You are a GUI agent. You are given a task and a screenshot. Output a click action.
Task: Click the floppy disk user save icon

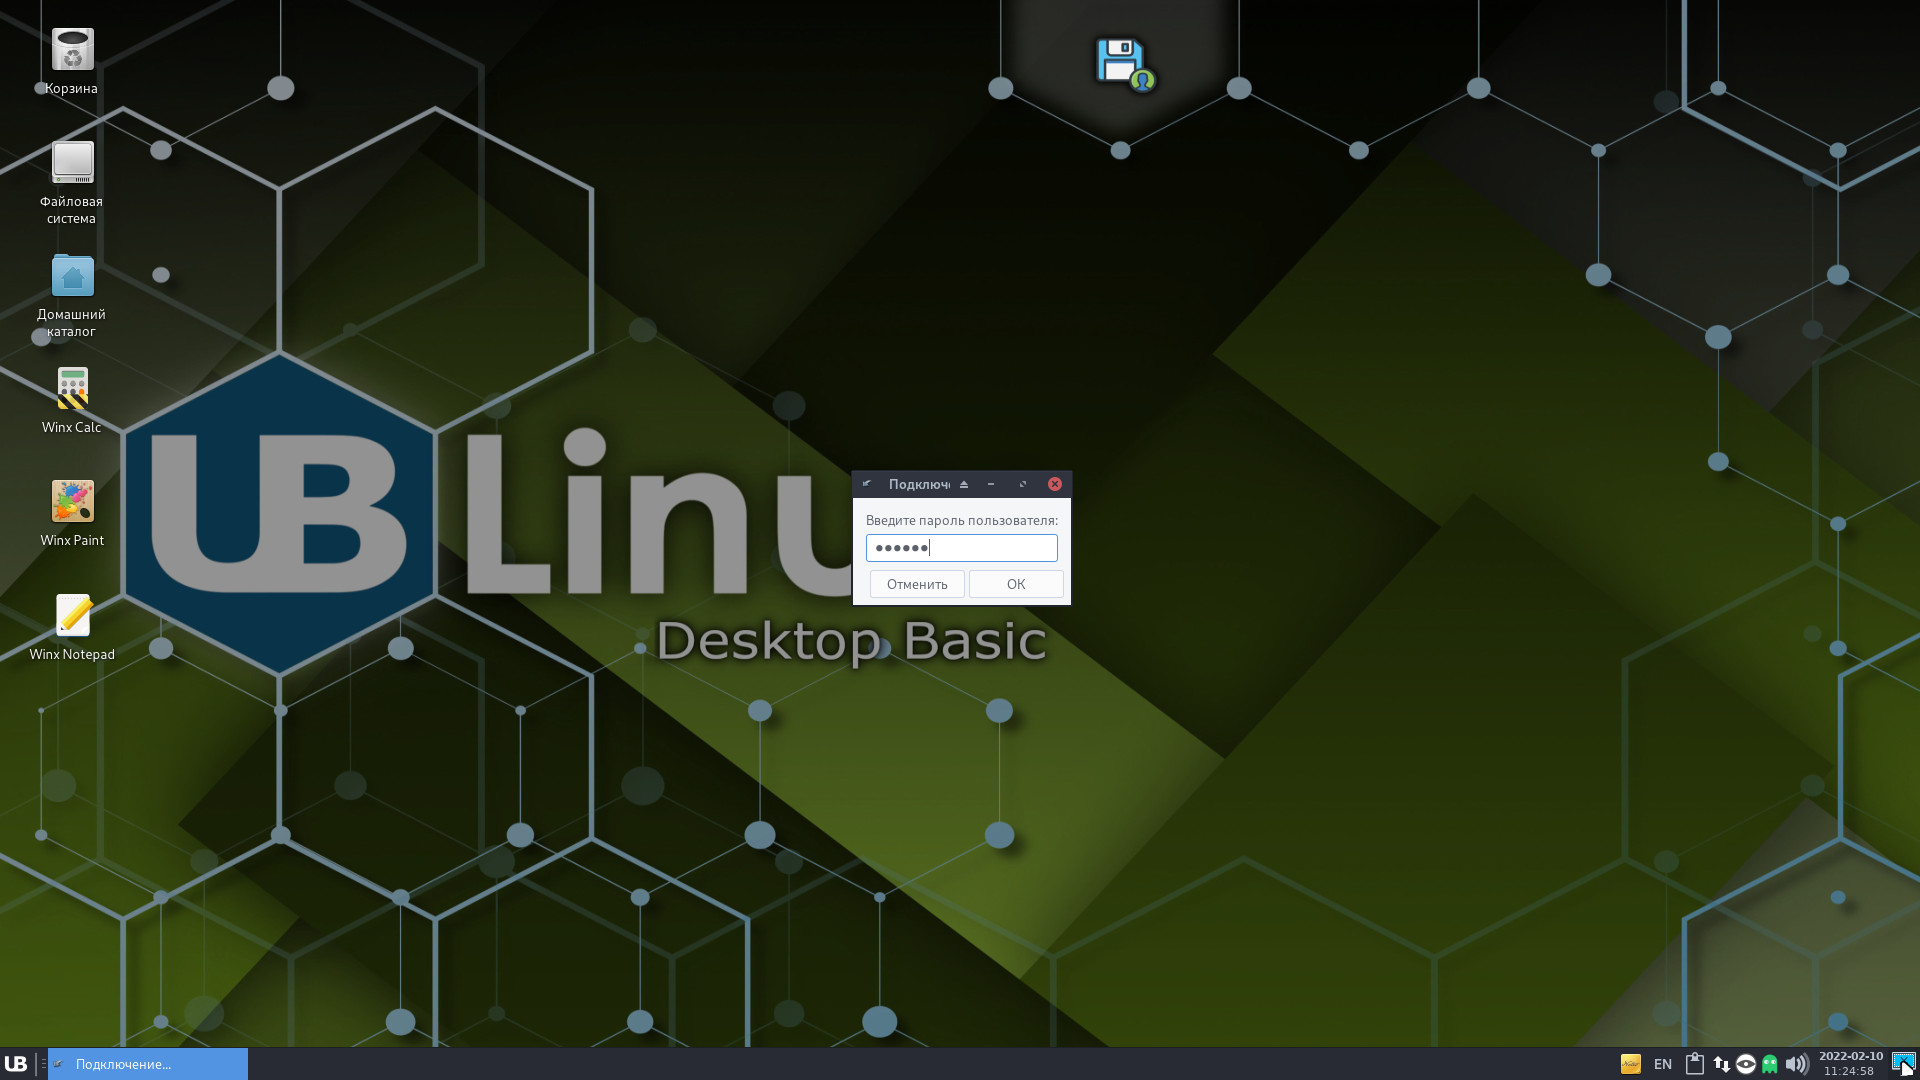click(1124, 64)
